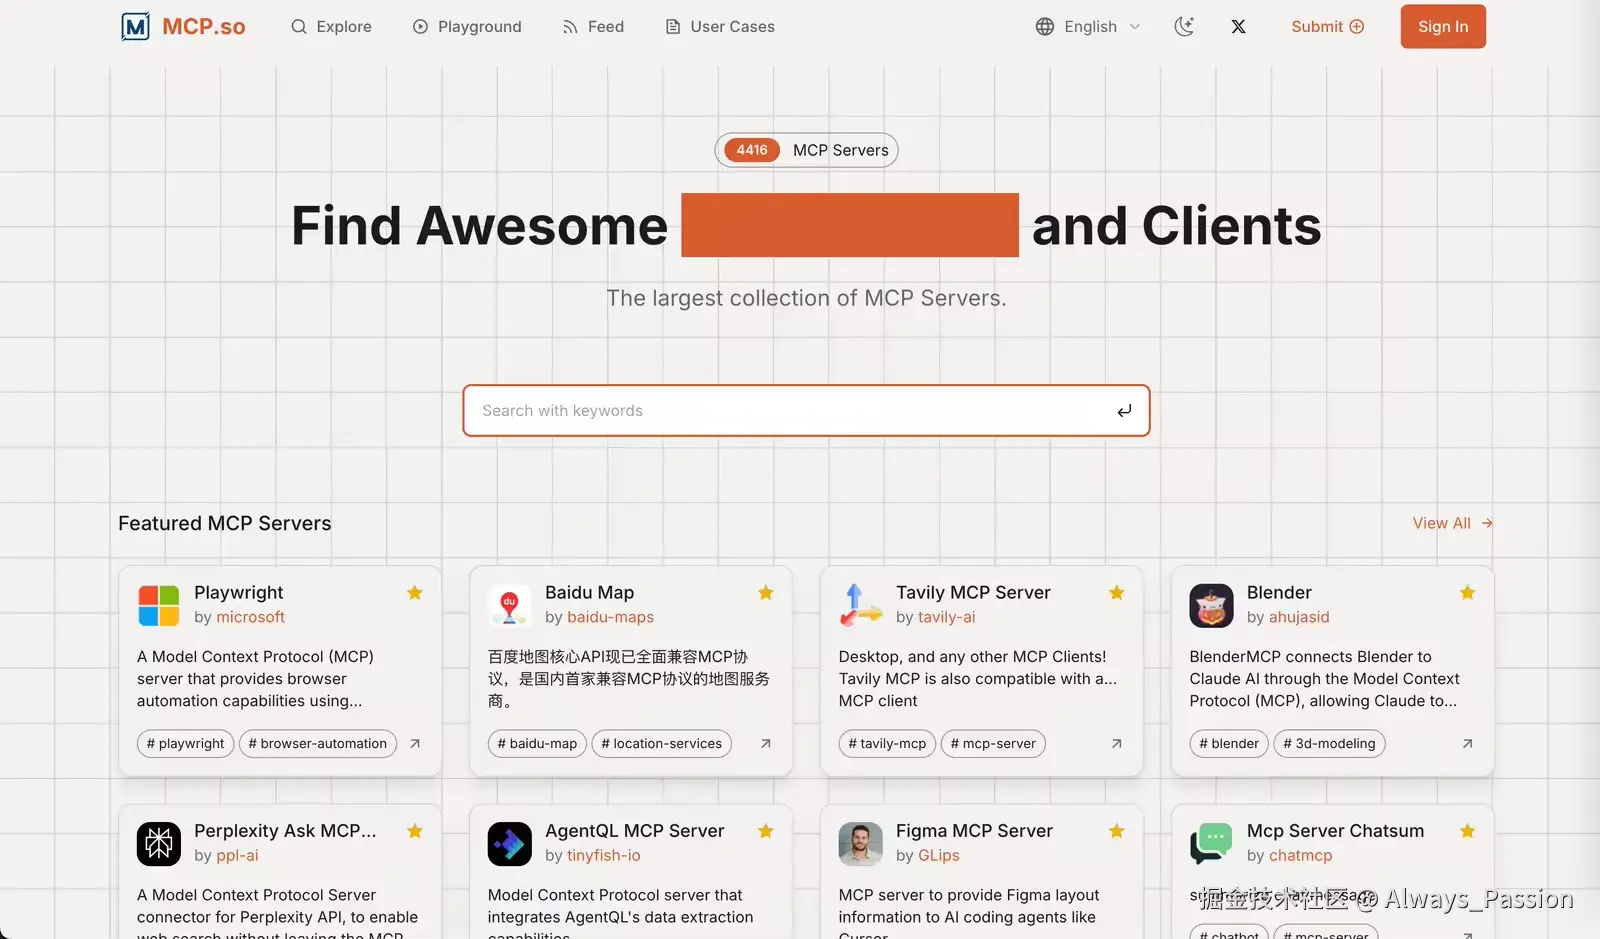Select the # baidu-map tag
Screen dimensions: 1600x939
coord(538,744)
